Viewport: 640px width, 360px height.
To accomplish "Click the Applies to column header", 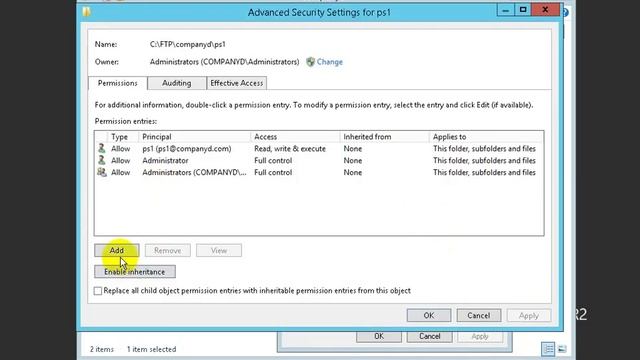I will 486,137.
